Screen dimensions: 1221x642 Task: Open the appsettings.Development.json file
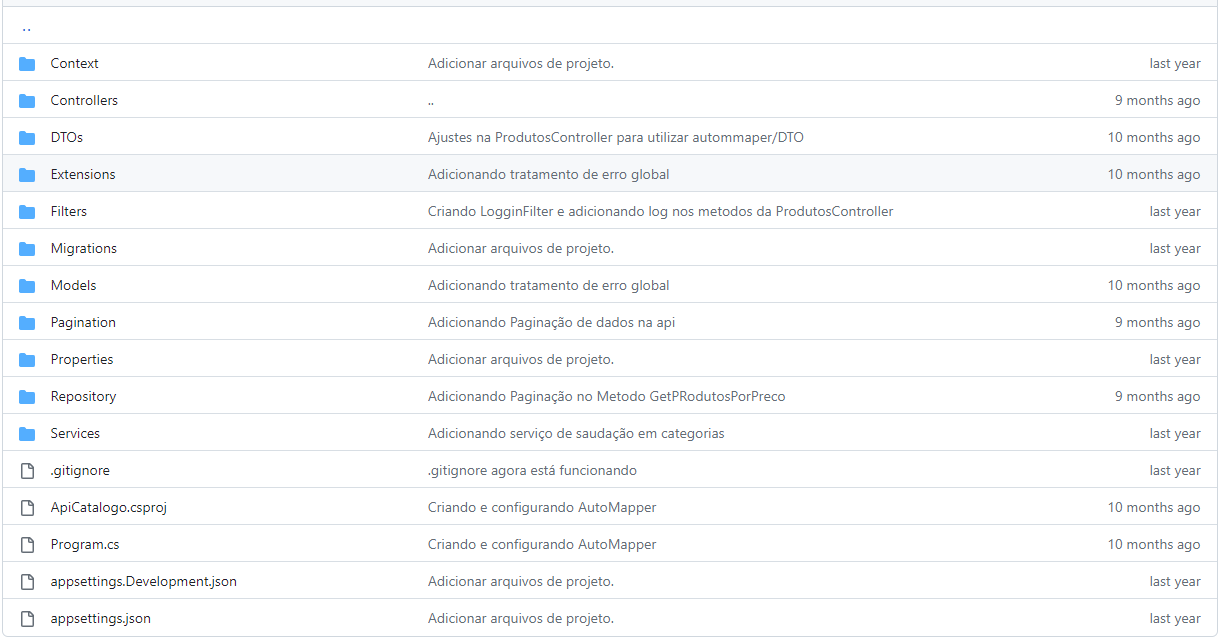[143, 581]
